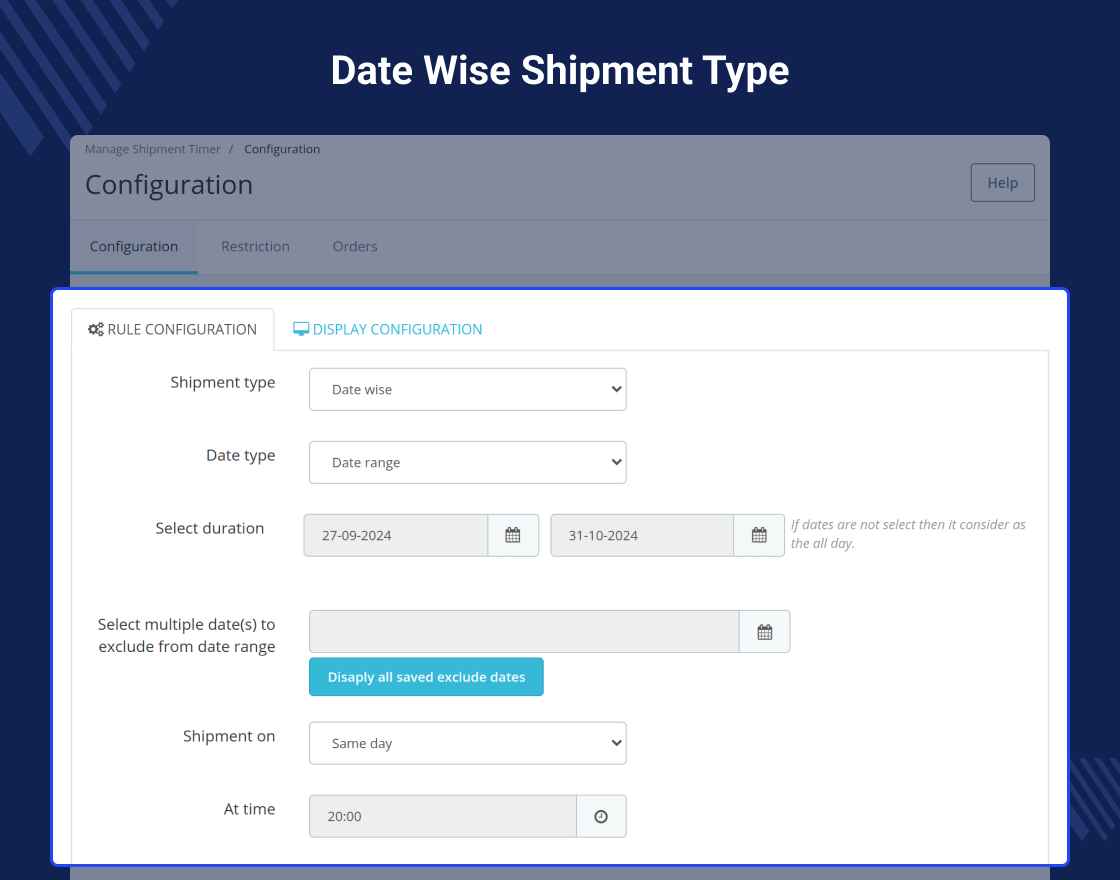Open Shipment type dropdown
Screen dimensions: 1120x880
click(x=468, y=389)
